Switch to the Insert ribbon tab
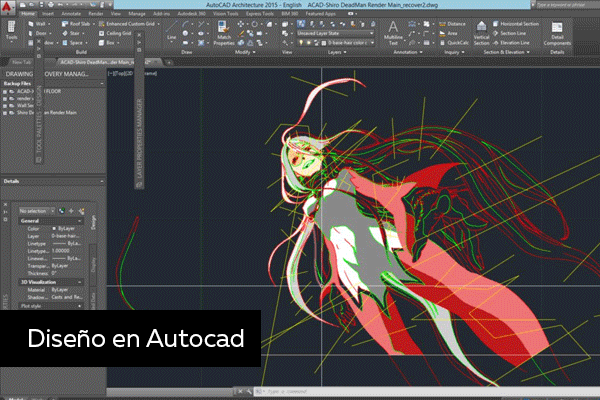The image size is (600, 400). (x=48, y=14)
